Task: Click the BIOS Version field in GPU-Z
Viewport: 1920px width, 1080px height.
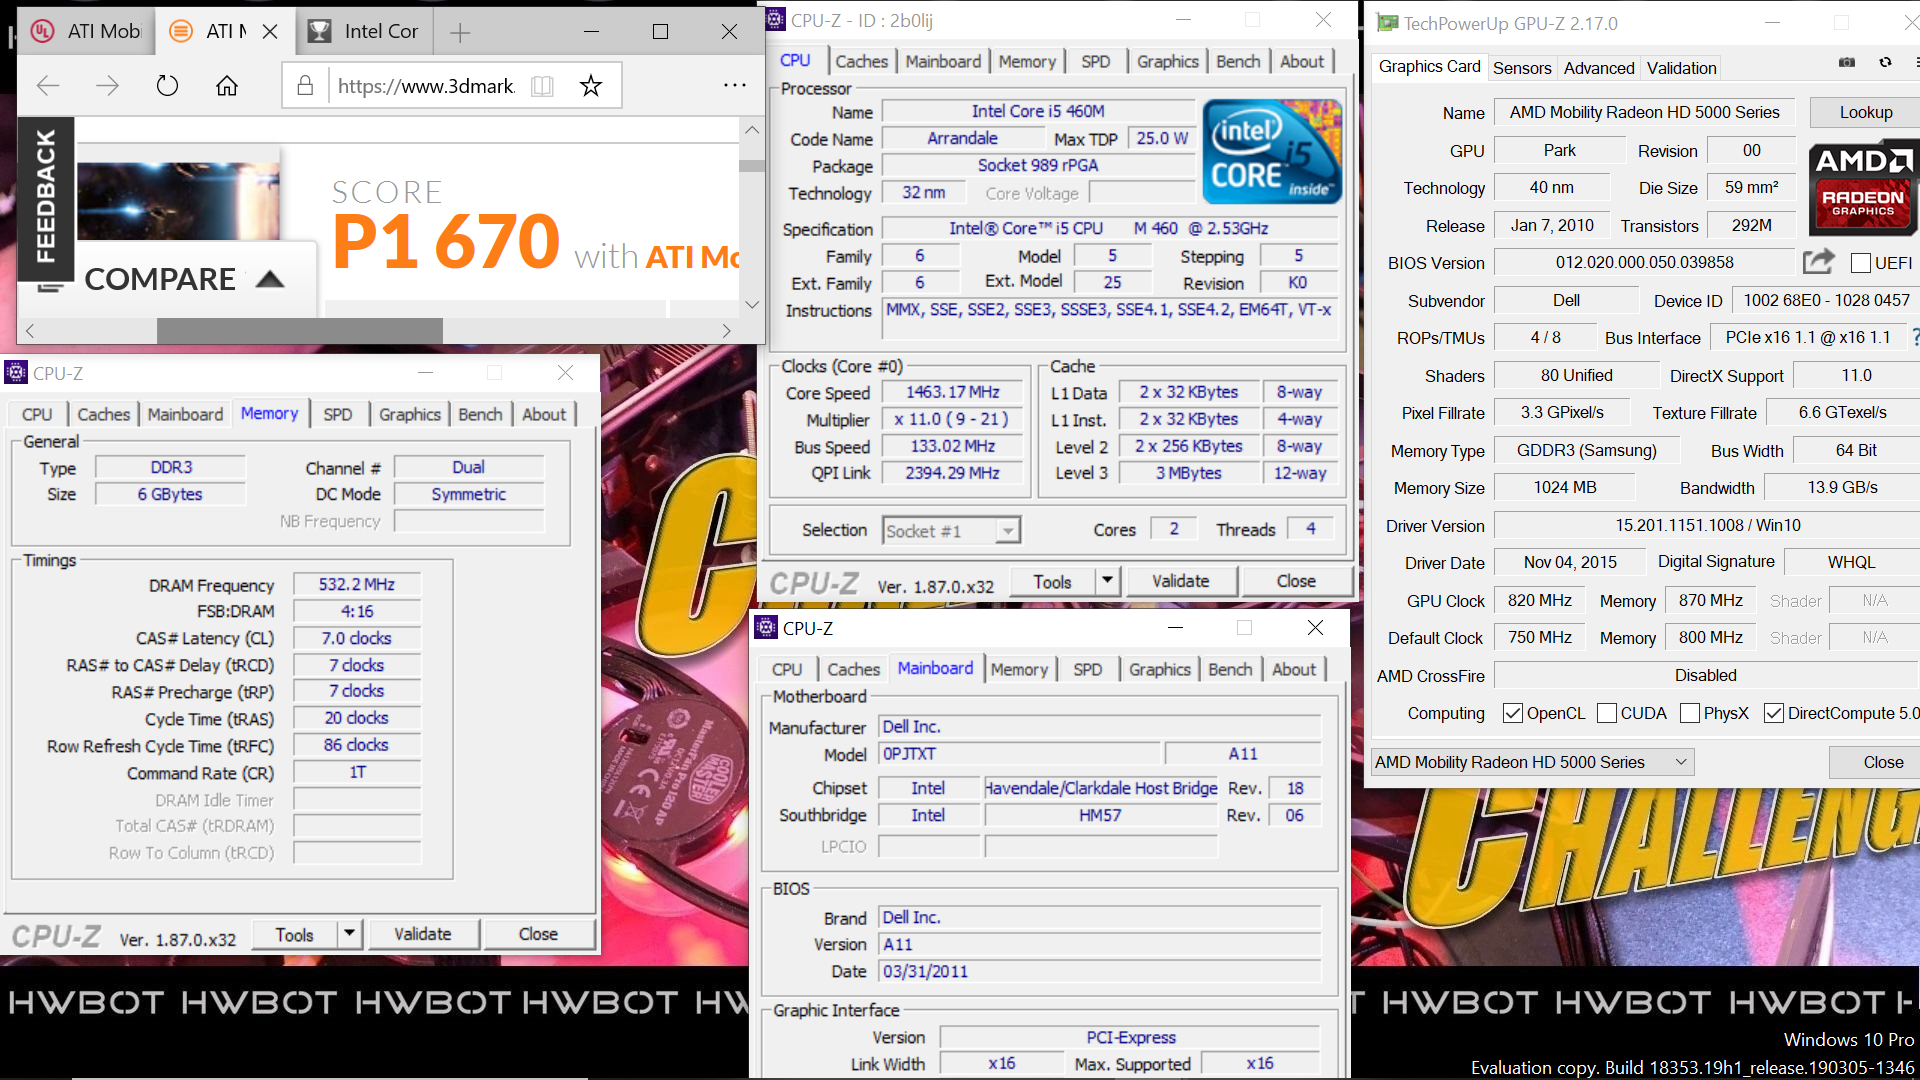Action: point(1644,263)
